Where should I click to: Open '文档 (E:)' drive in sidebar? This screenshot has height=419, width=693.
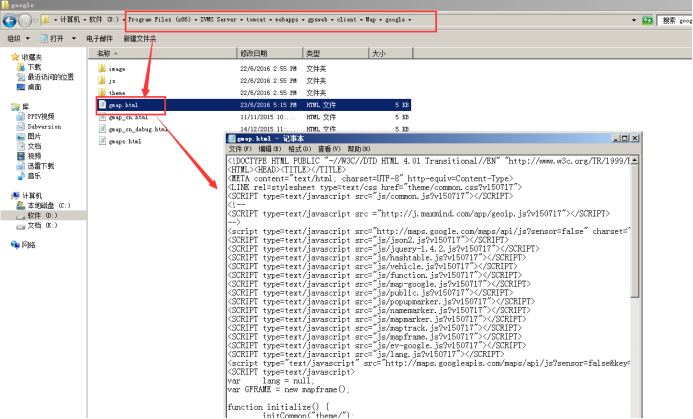point(37,225)
